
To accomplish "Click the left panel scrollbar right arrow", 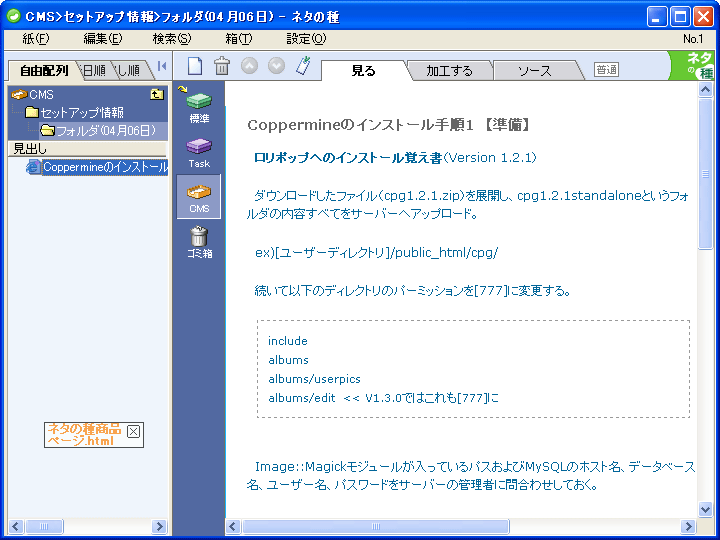I will click(x=159, y=526).
